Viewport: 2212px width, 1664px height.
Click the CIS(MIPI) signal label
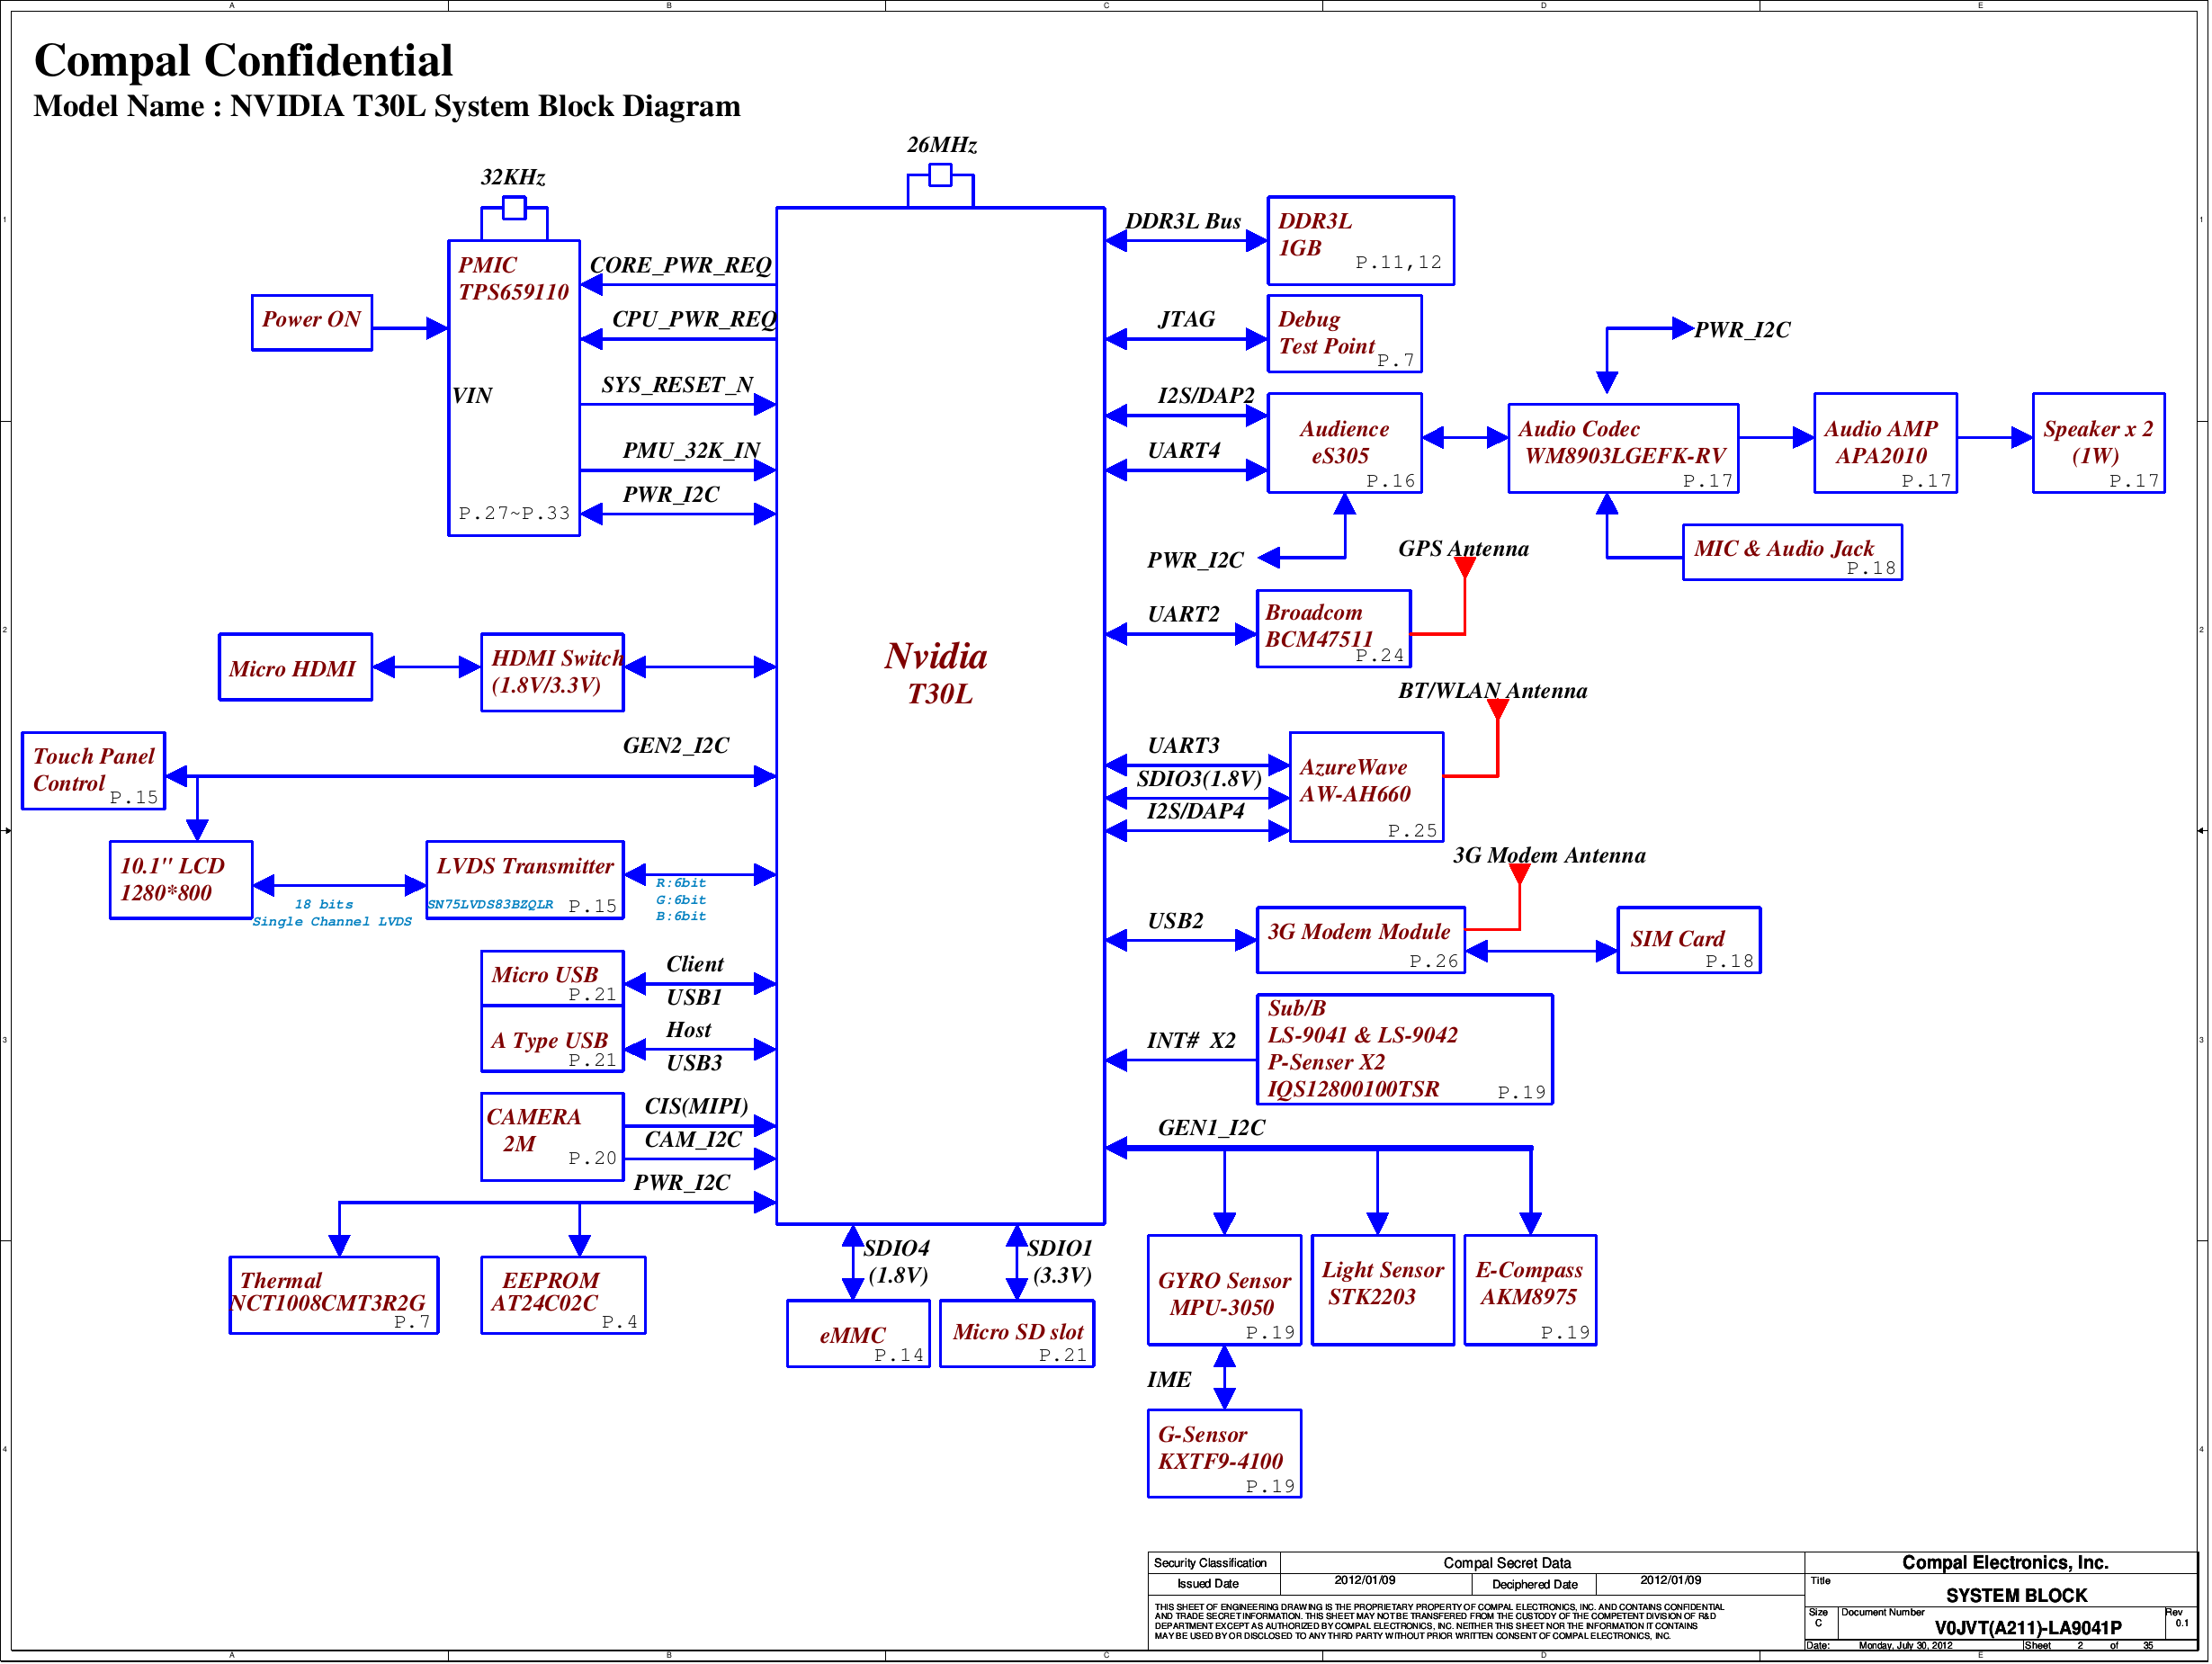[x=696, y=1106]
